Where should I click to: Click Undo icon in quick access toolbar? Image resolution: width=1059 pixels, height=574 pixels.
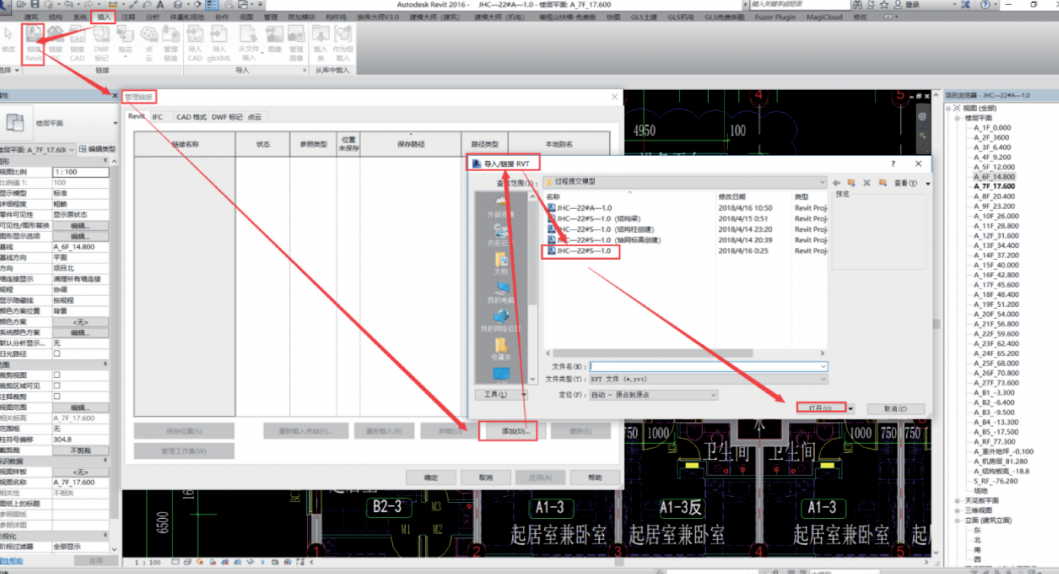[x=69, y=5]
